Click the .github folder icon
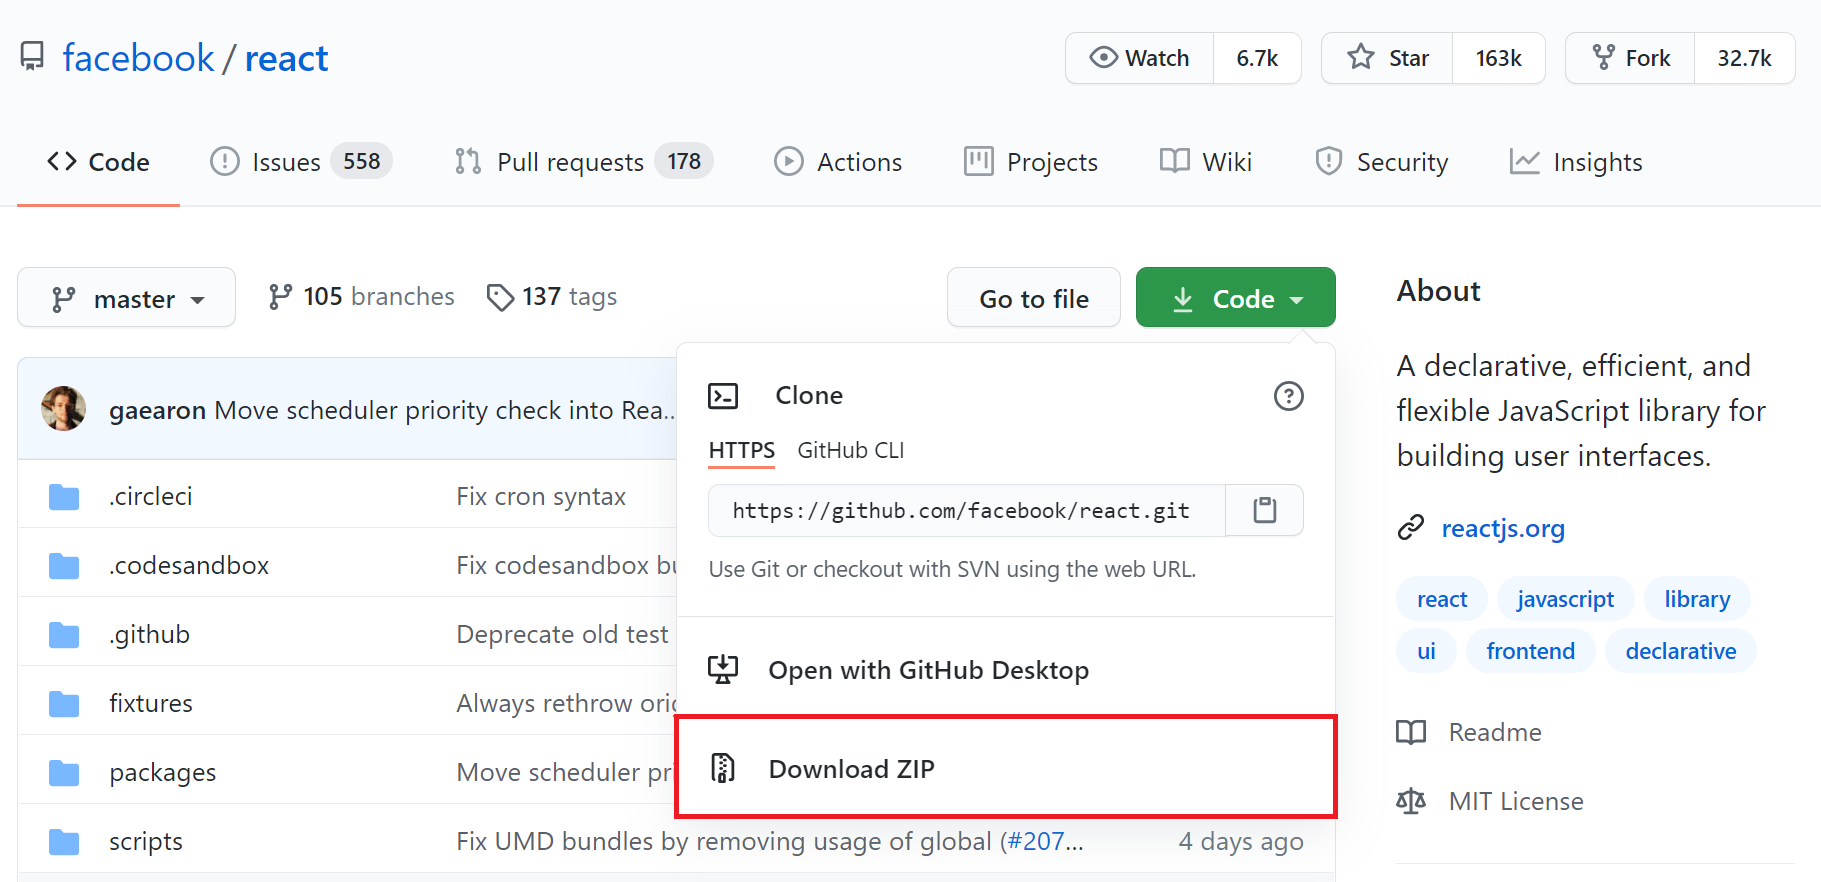The height and width of the screenshot is (882, 1821). (64, 635)
